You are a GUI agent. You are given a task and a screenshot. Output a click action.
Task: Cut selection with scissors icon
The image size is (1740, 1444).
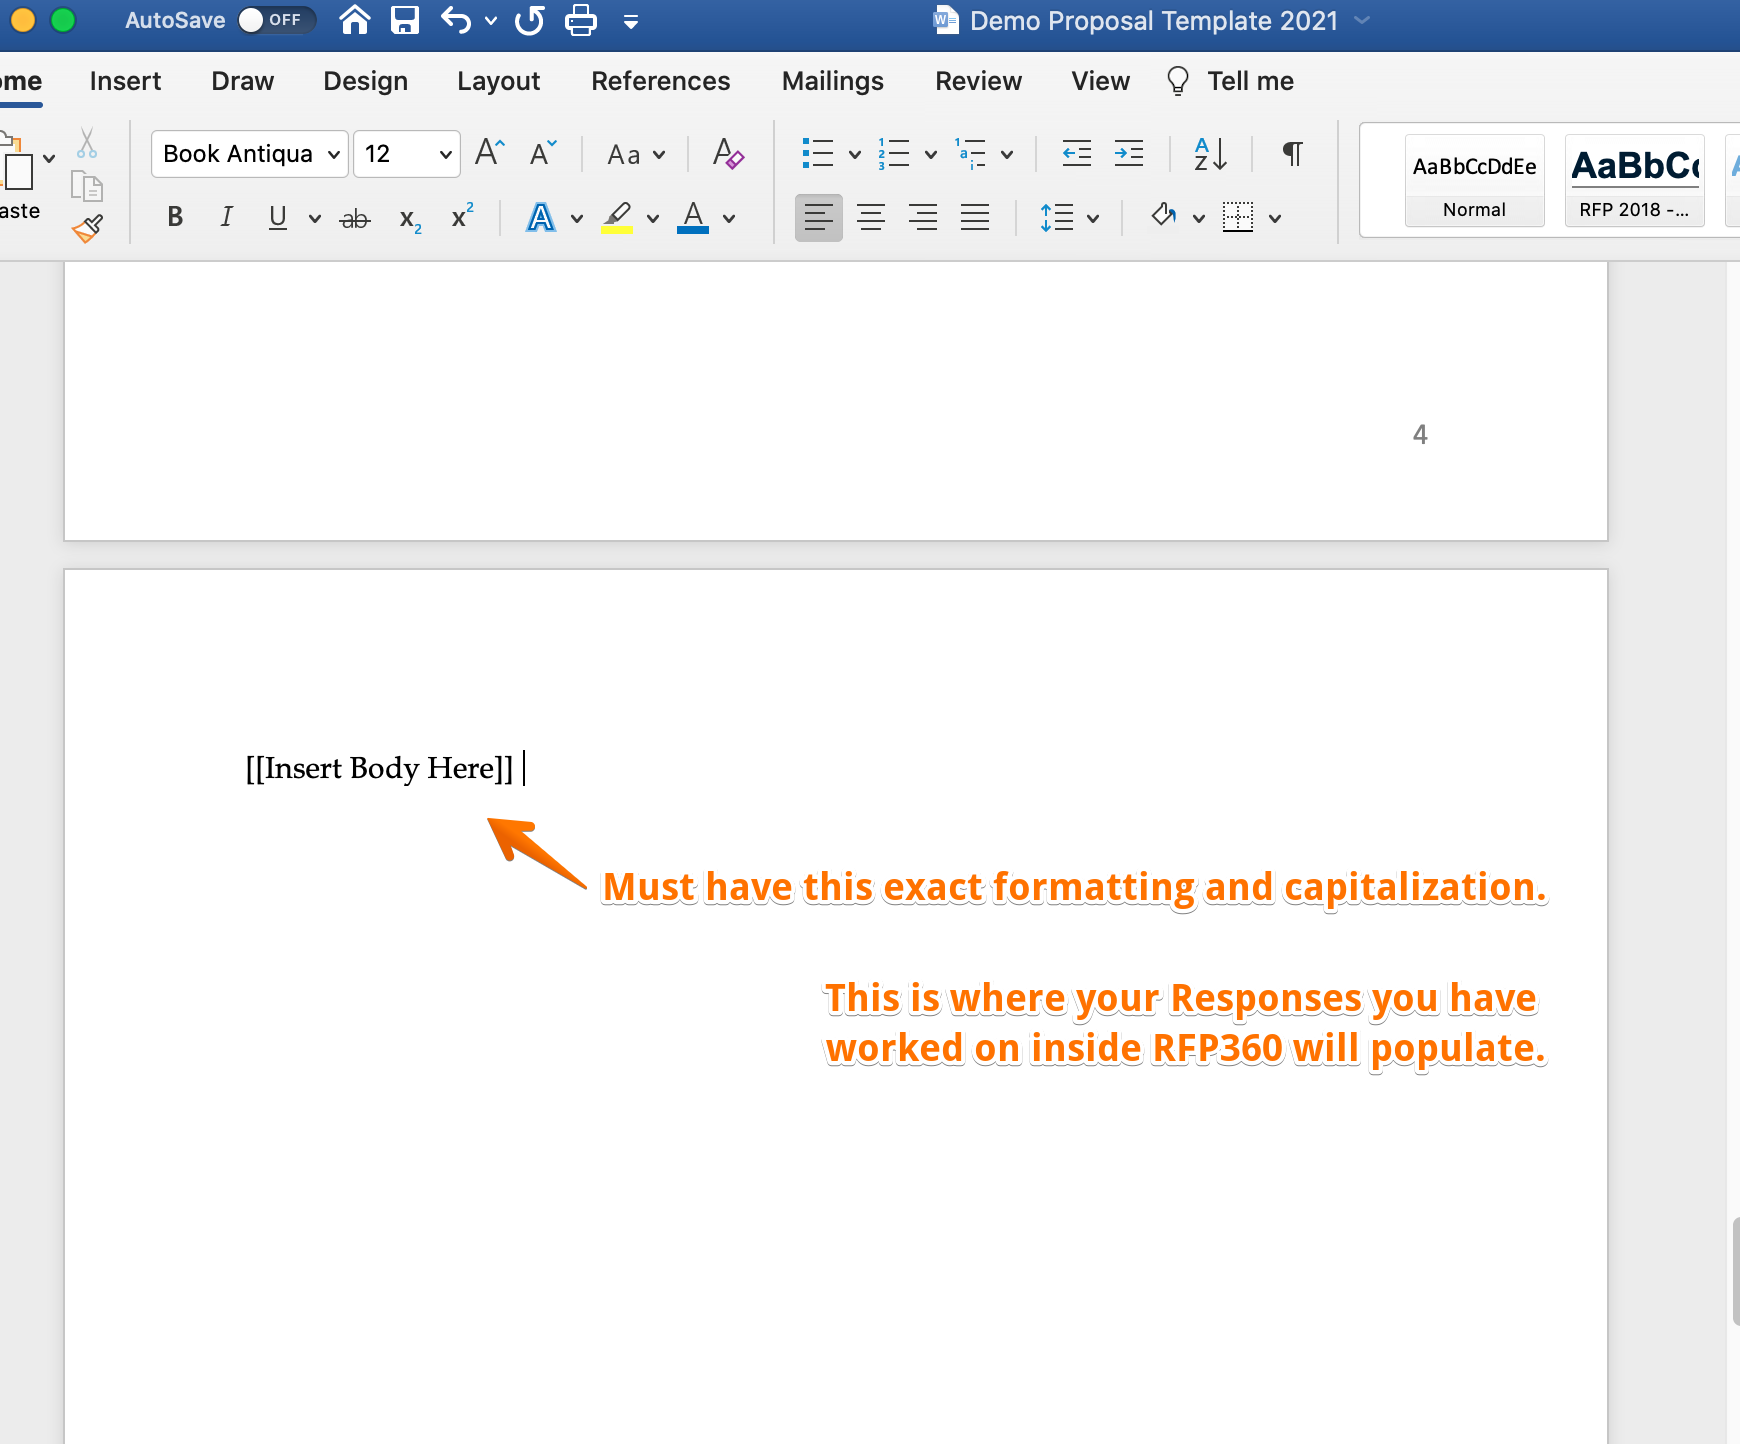tap(87, 143)
